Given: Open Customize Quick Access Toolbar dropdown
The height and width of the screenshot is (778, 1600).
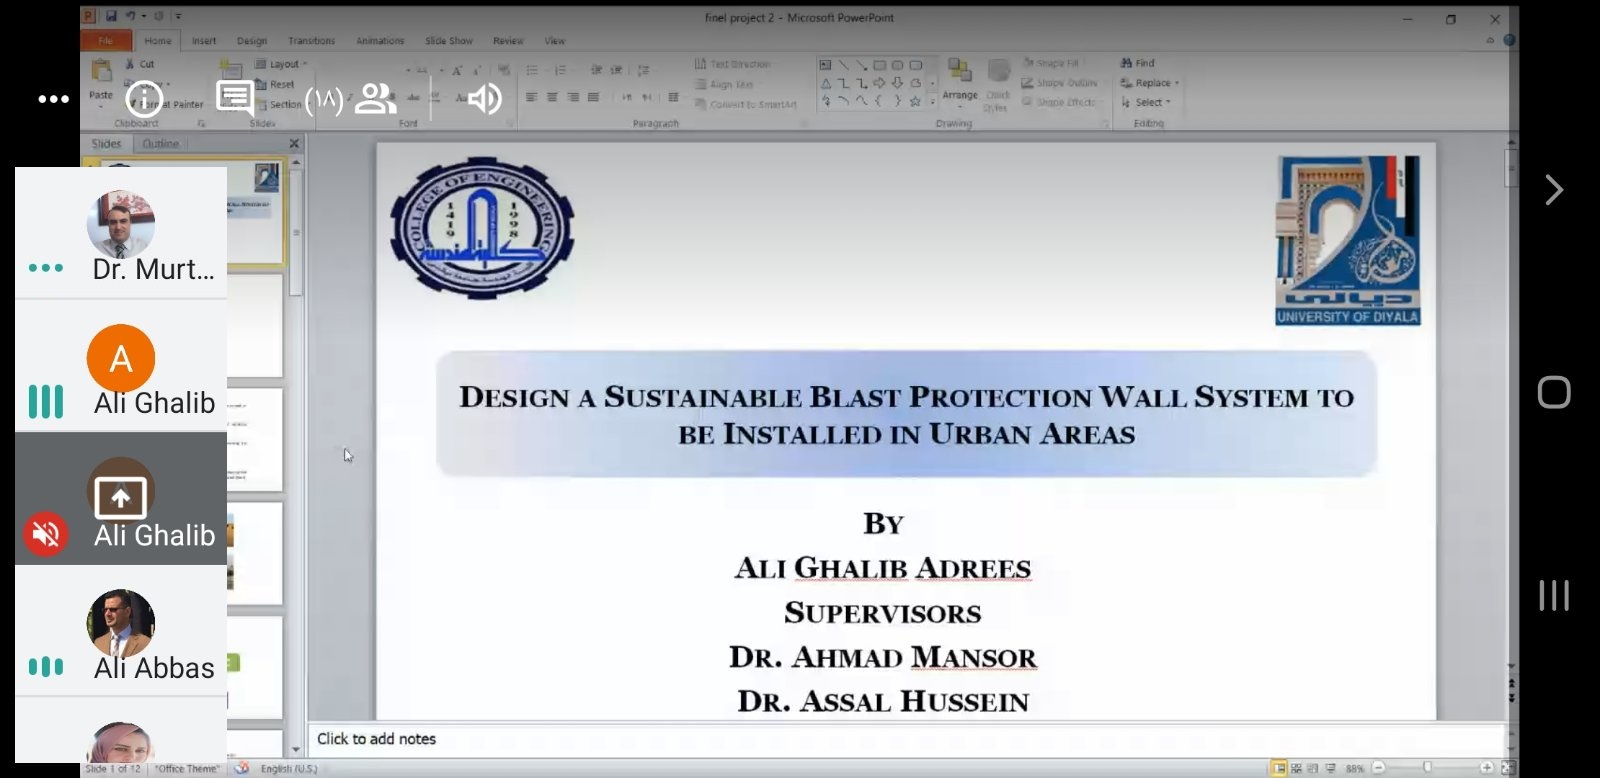Looking at the screenshot, I should (x=177, y=17).
